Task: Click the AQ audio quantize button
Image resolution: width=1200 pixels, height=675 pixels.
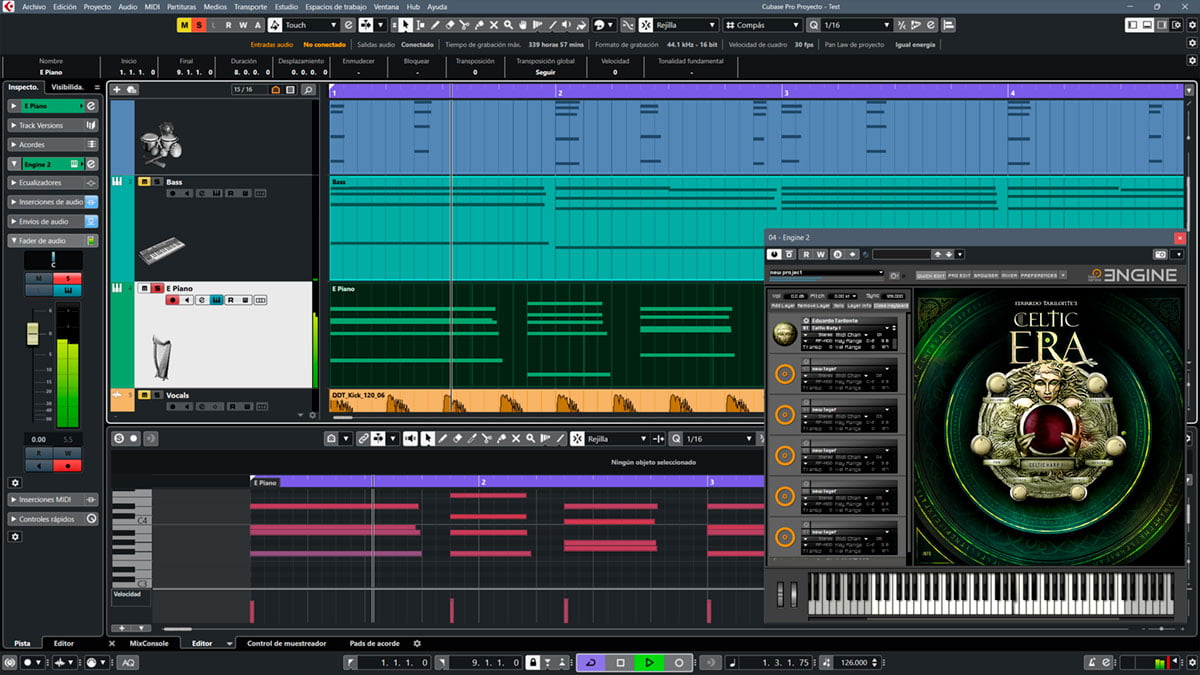Action: click(x=129, y=662)
